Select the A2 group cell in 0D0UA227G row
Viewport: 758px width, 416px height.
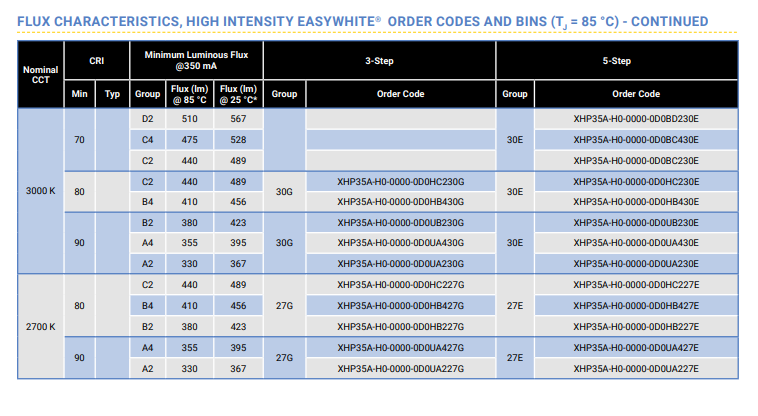[x=147, y=369]
